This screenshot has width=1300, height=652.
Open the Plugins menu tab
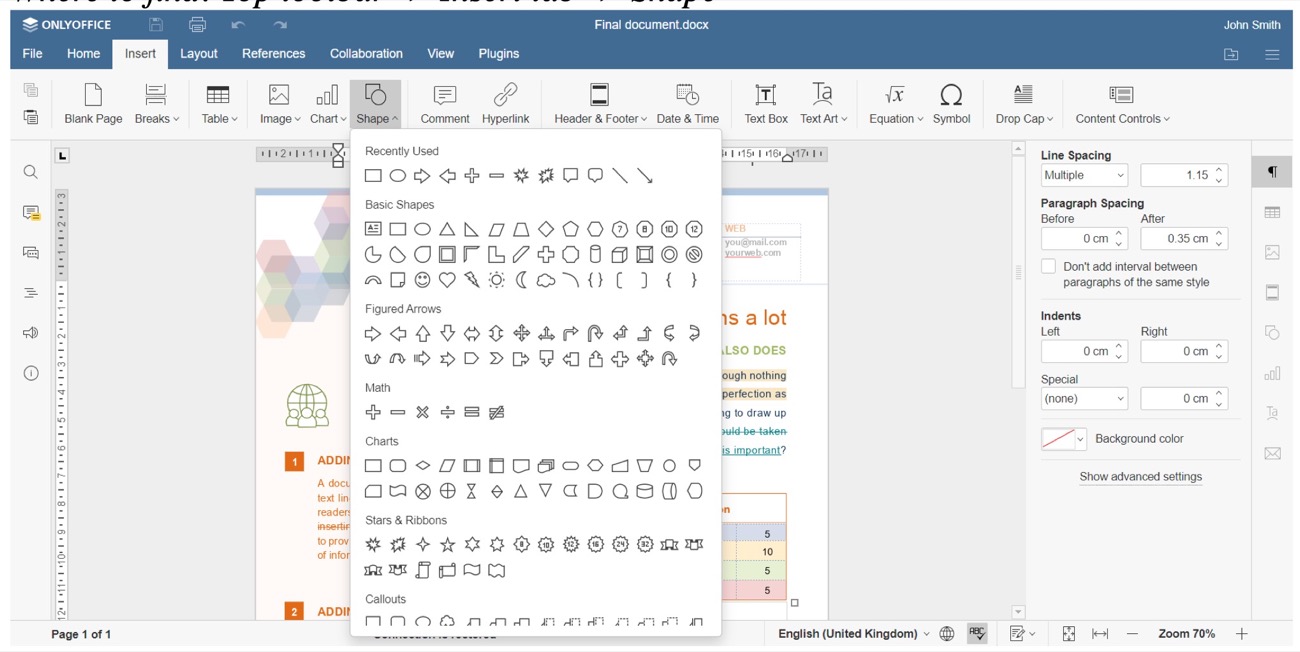(498, 54)
